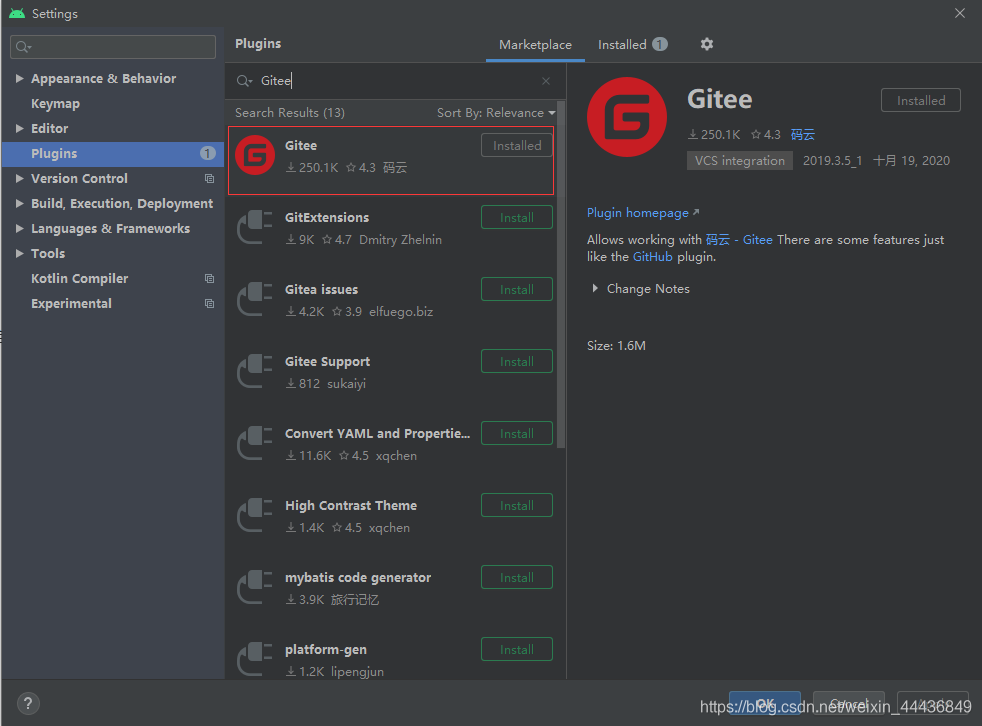Expand Build, Execution, Deployment node
Image resolution: width=982 pixels, height=726 pixels.
click(19, 204)
